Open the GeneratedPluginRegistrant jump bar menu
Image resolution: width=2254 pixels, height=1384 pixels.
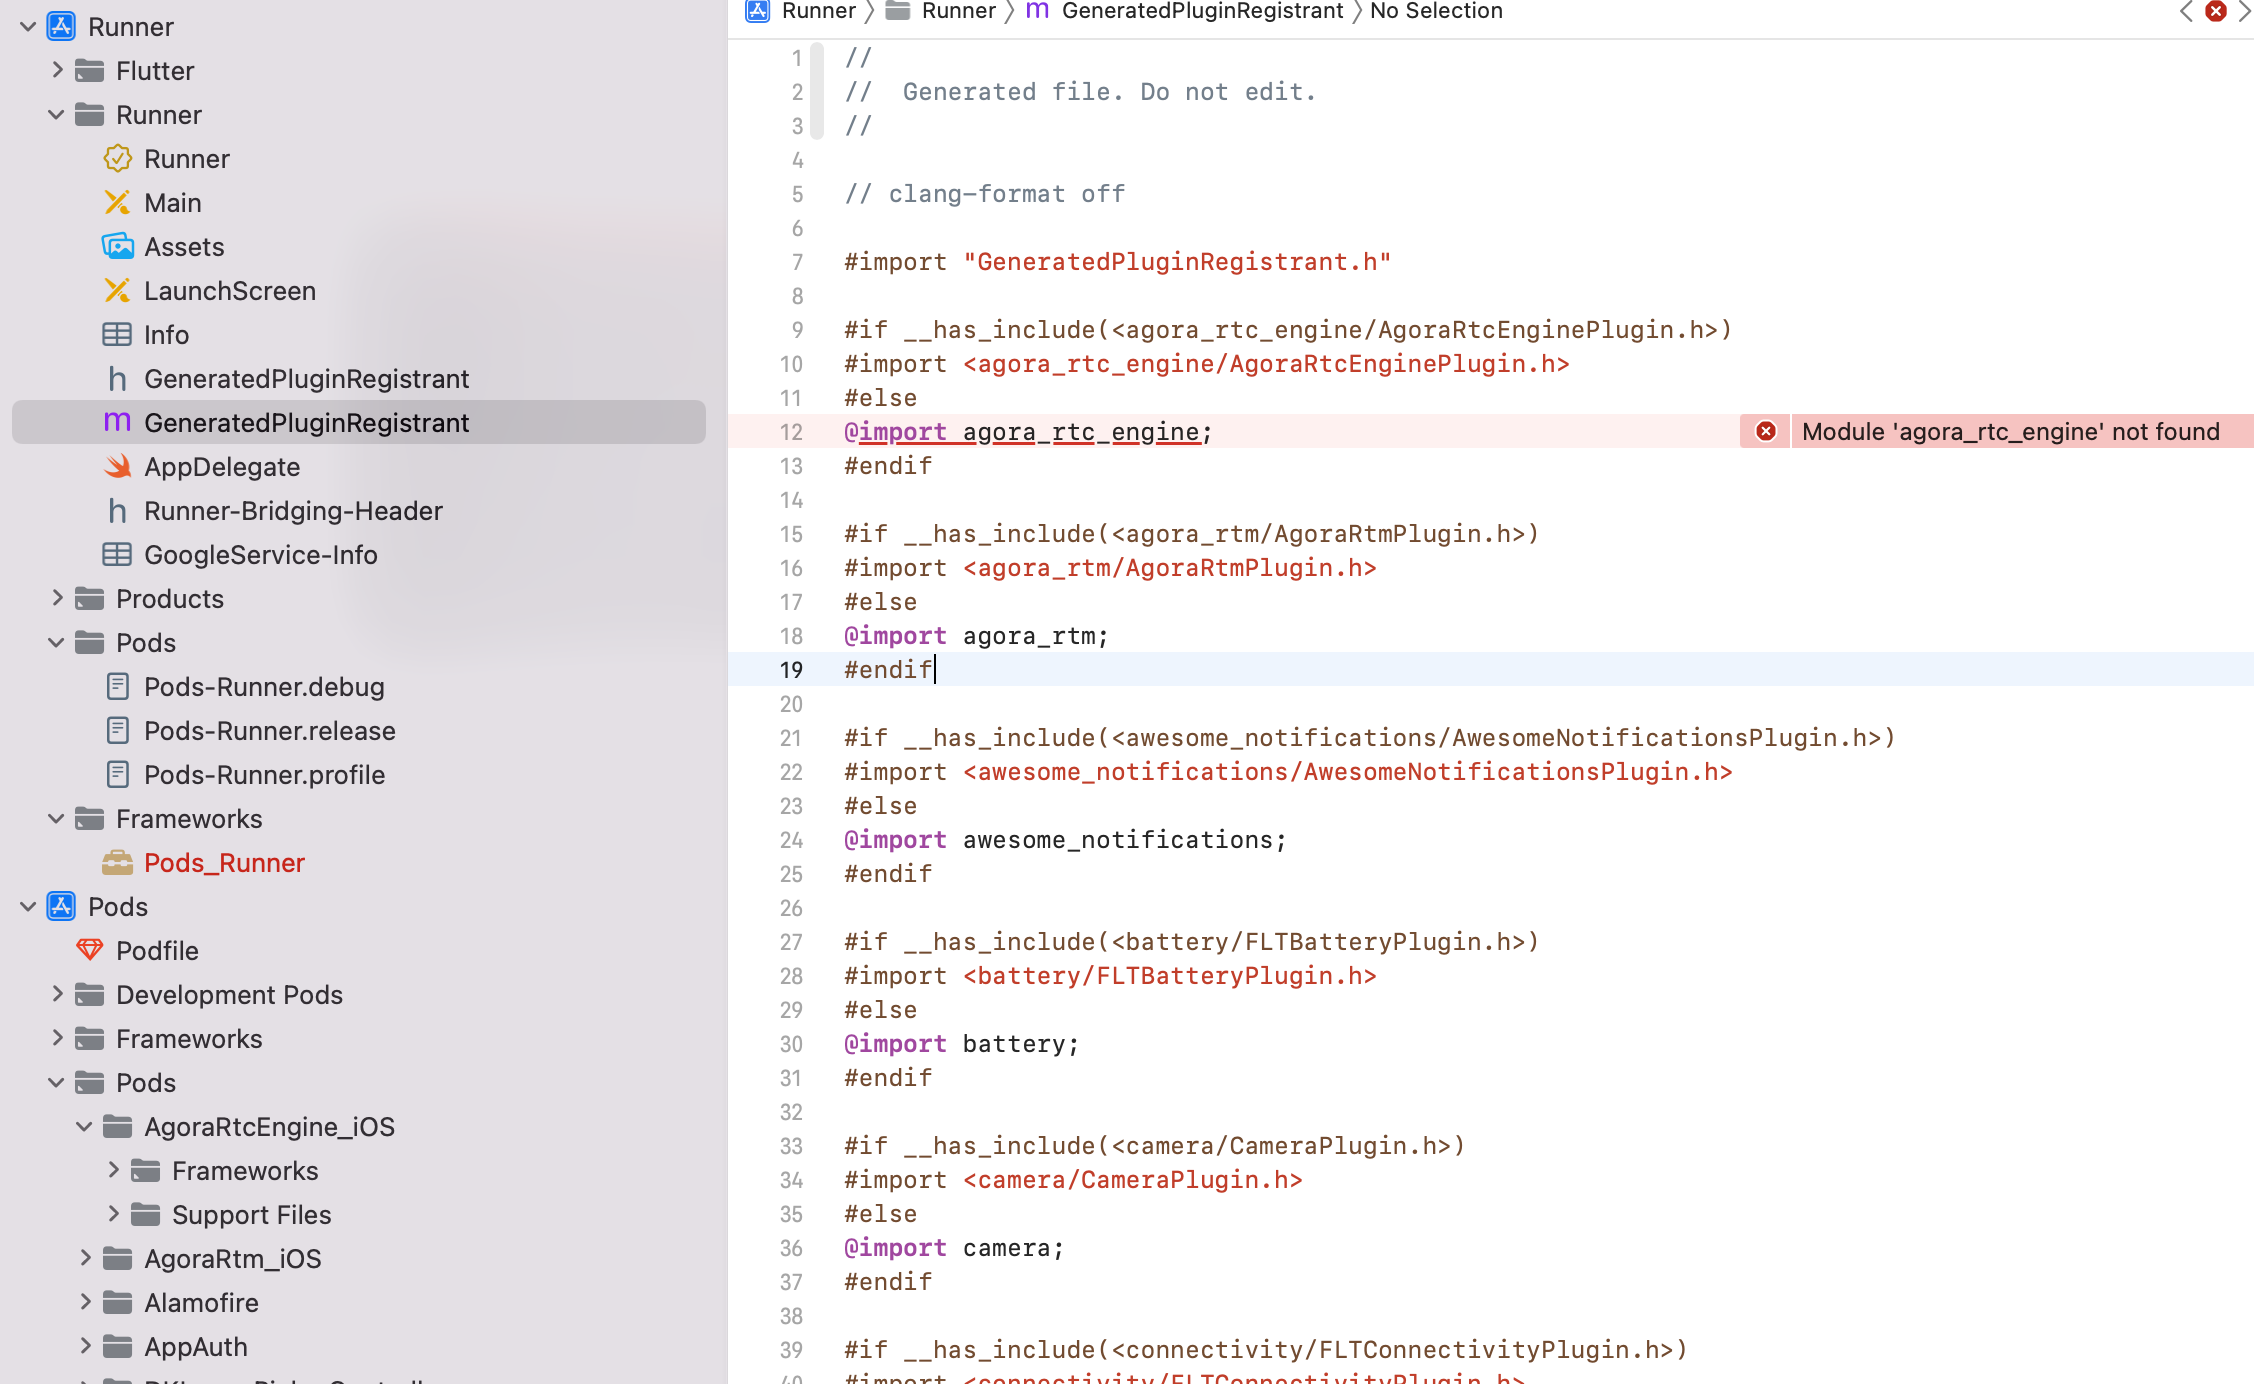click(1201, 11)
